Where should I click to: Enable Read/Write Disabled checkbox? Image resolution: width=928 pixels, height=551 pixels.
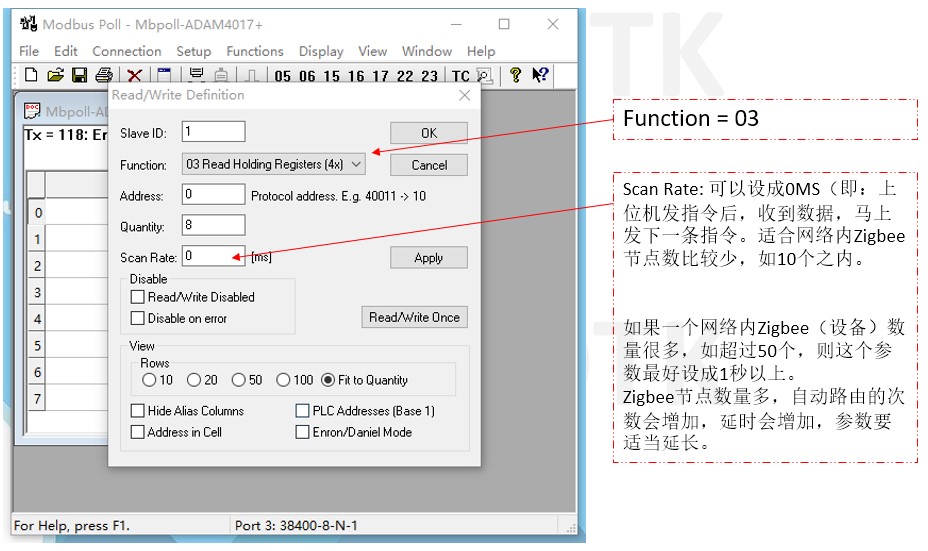pos(137,297)
